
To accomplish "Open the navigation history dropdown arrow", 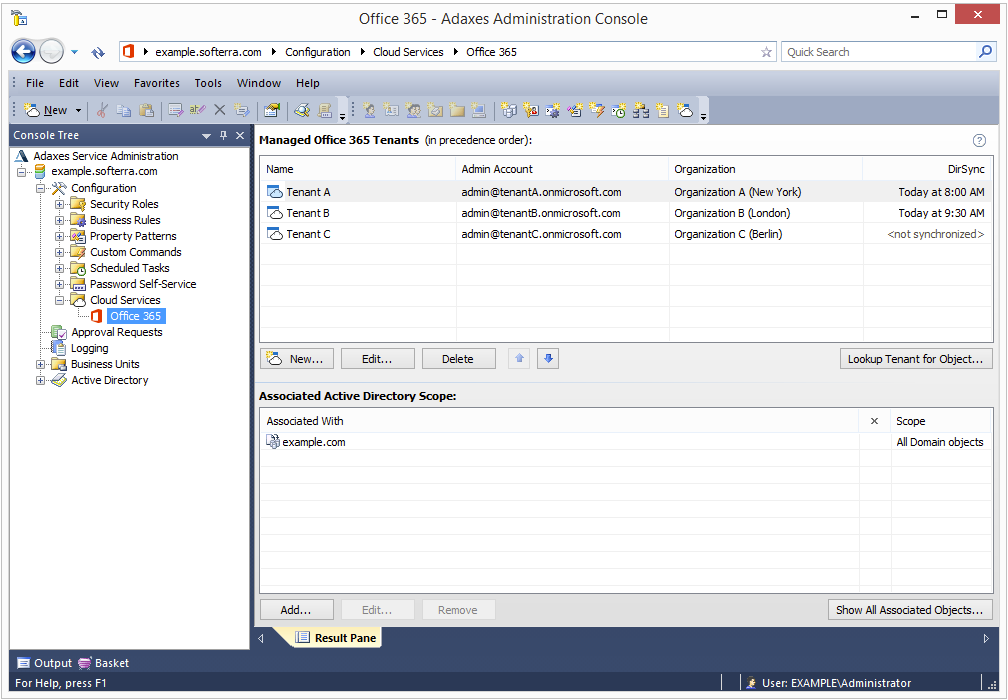I will click(75, 52).
